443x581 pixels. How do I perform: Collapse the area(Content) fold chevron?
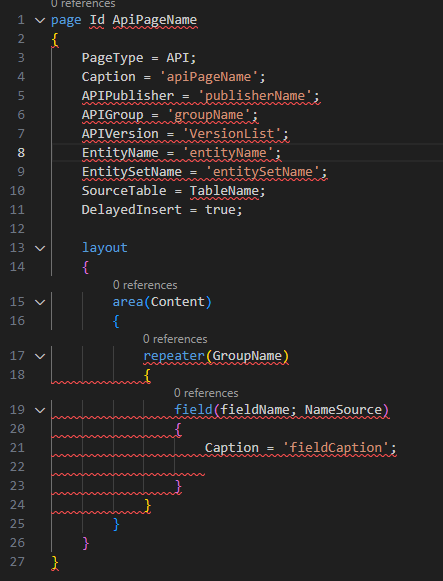[40, 302]
